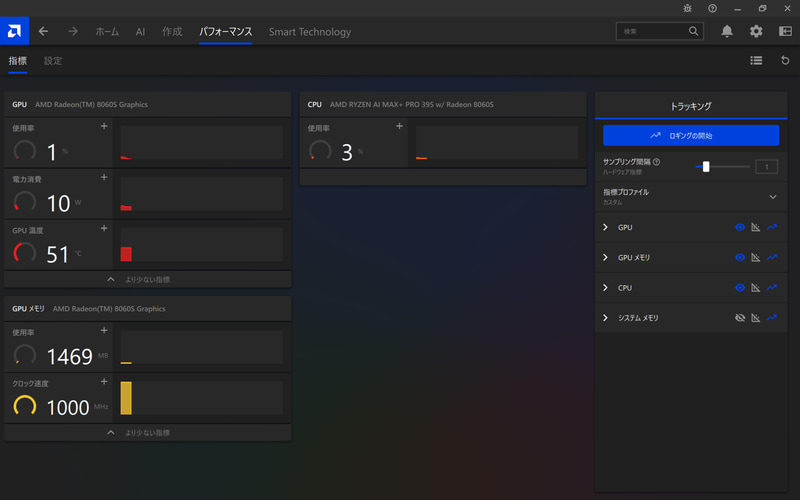Open the ホーム tab
Image resolution: width=800 pixels, height=500 pixels.
click(107, 32)
